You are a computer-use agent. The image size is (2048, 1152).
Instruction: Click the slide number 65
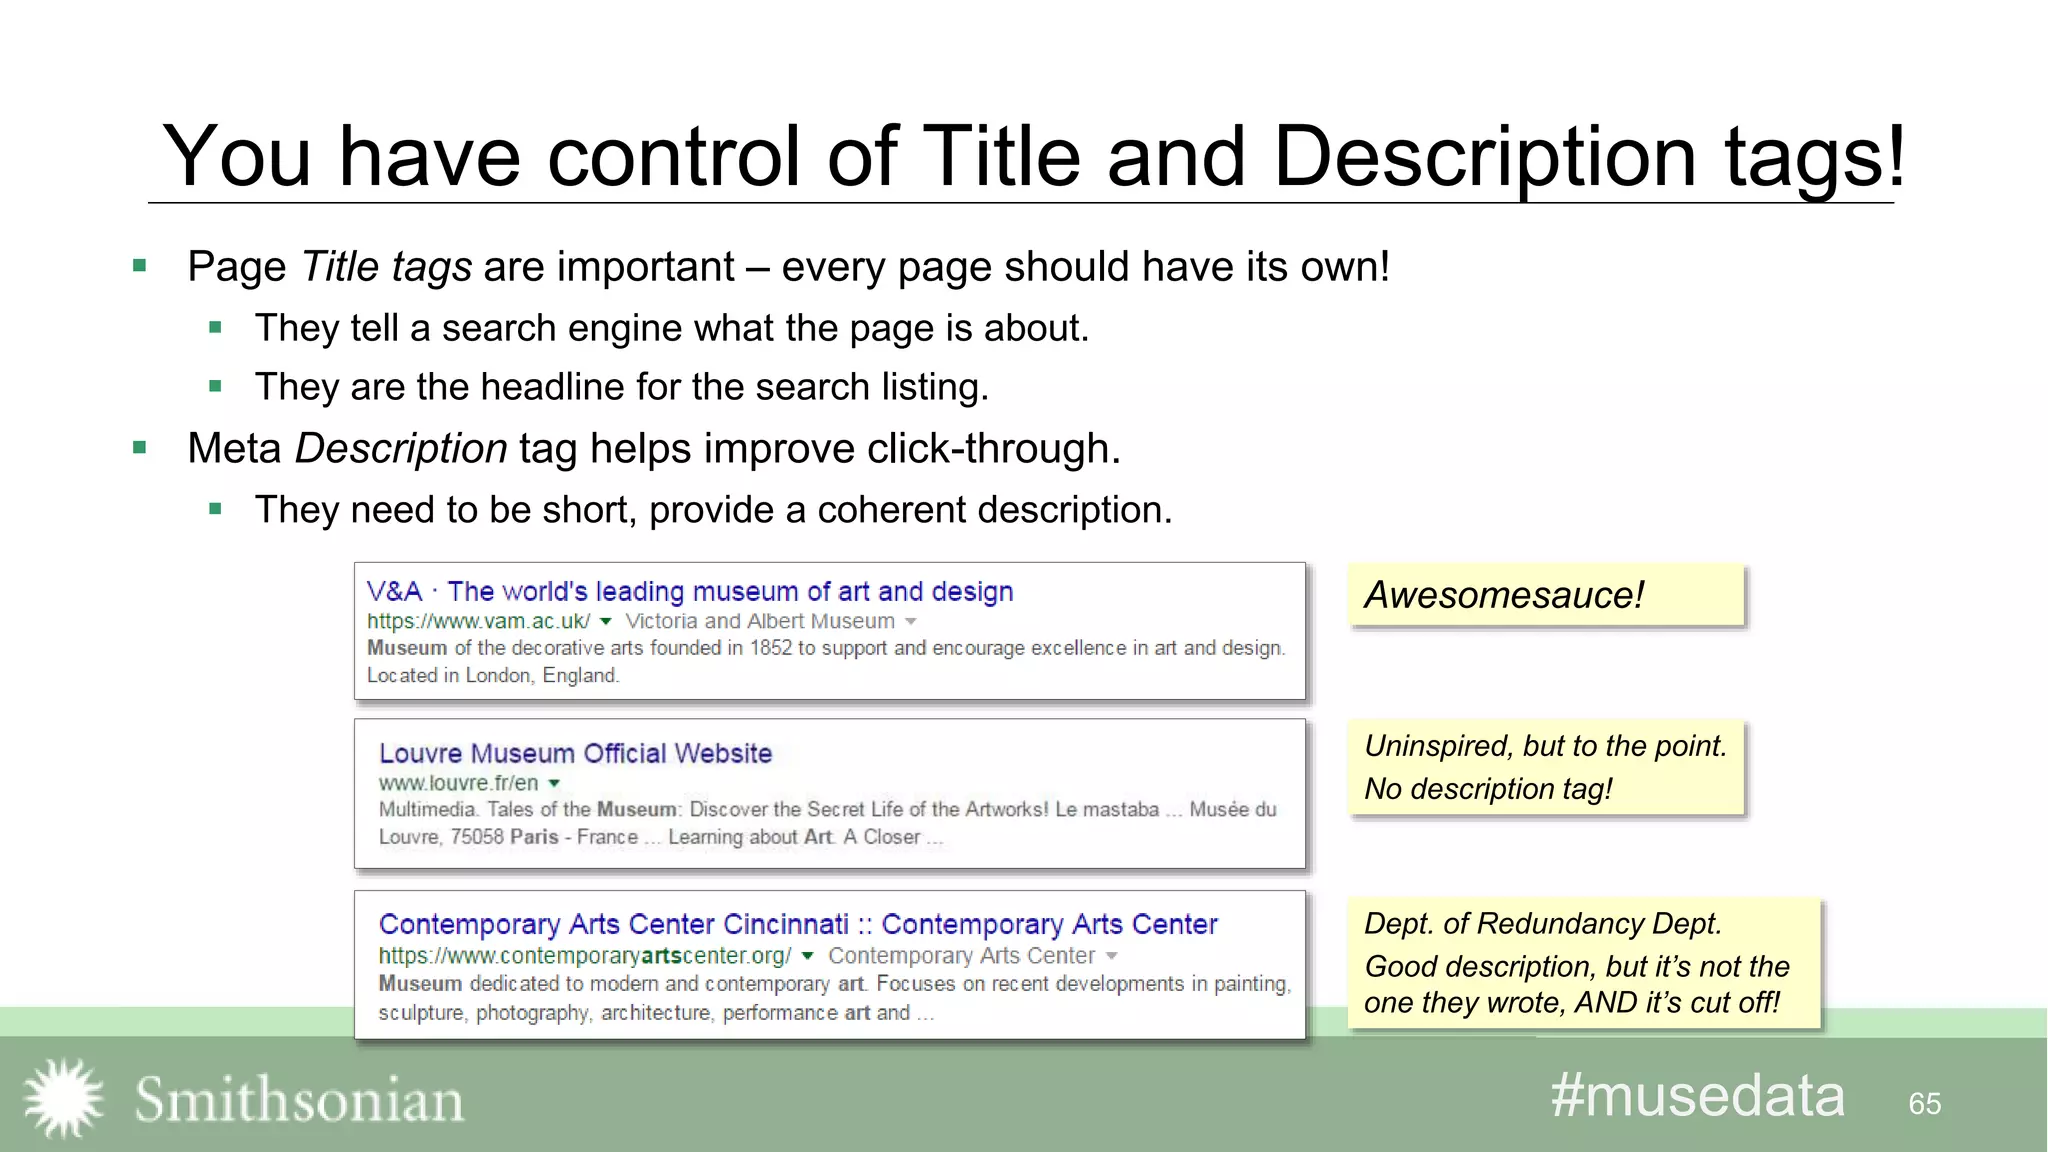click(x=1924, y=1103)
